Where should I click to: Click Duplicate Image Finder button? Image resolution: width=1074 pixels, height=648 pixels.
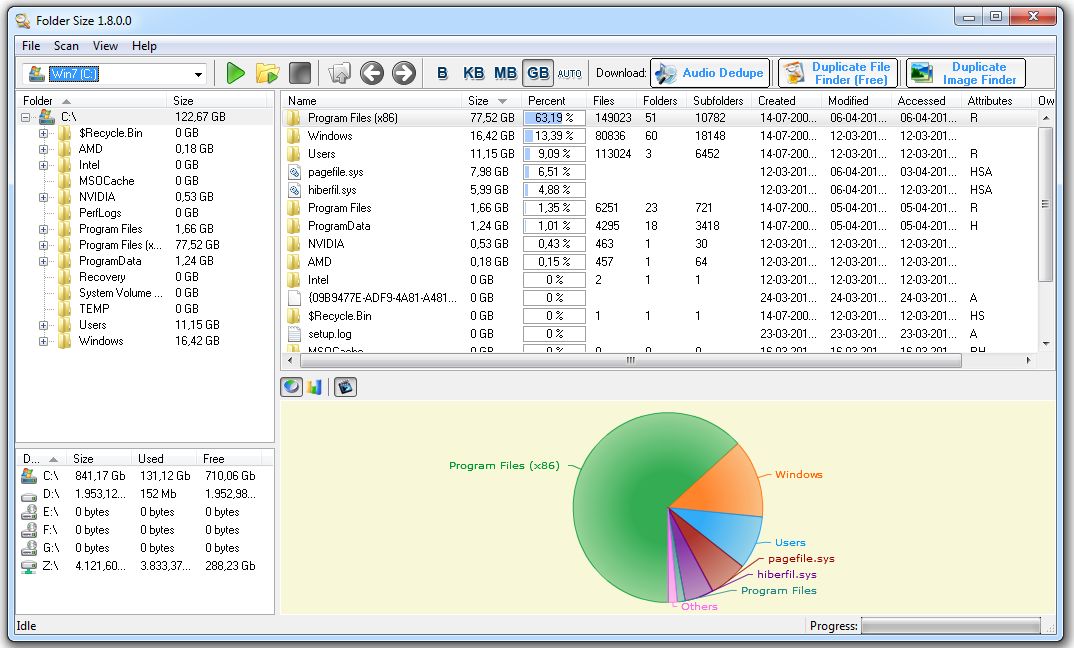pos(966,73)
